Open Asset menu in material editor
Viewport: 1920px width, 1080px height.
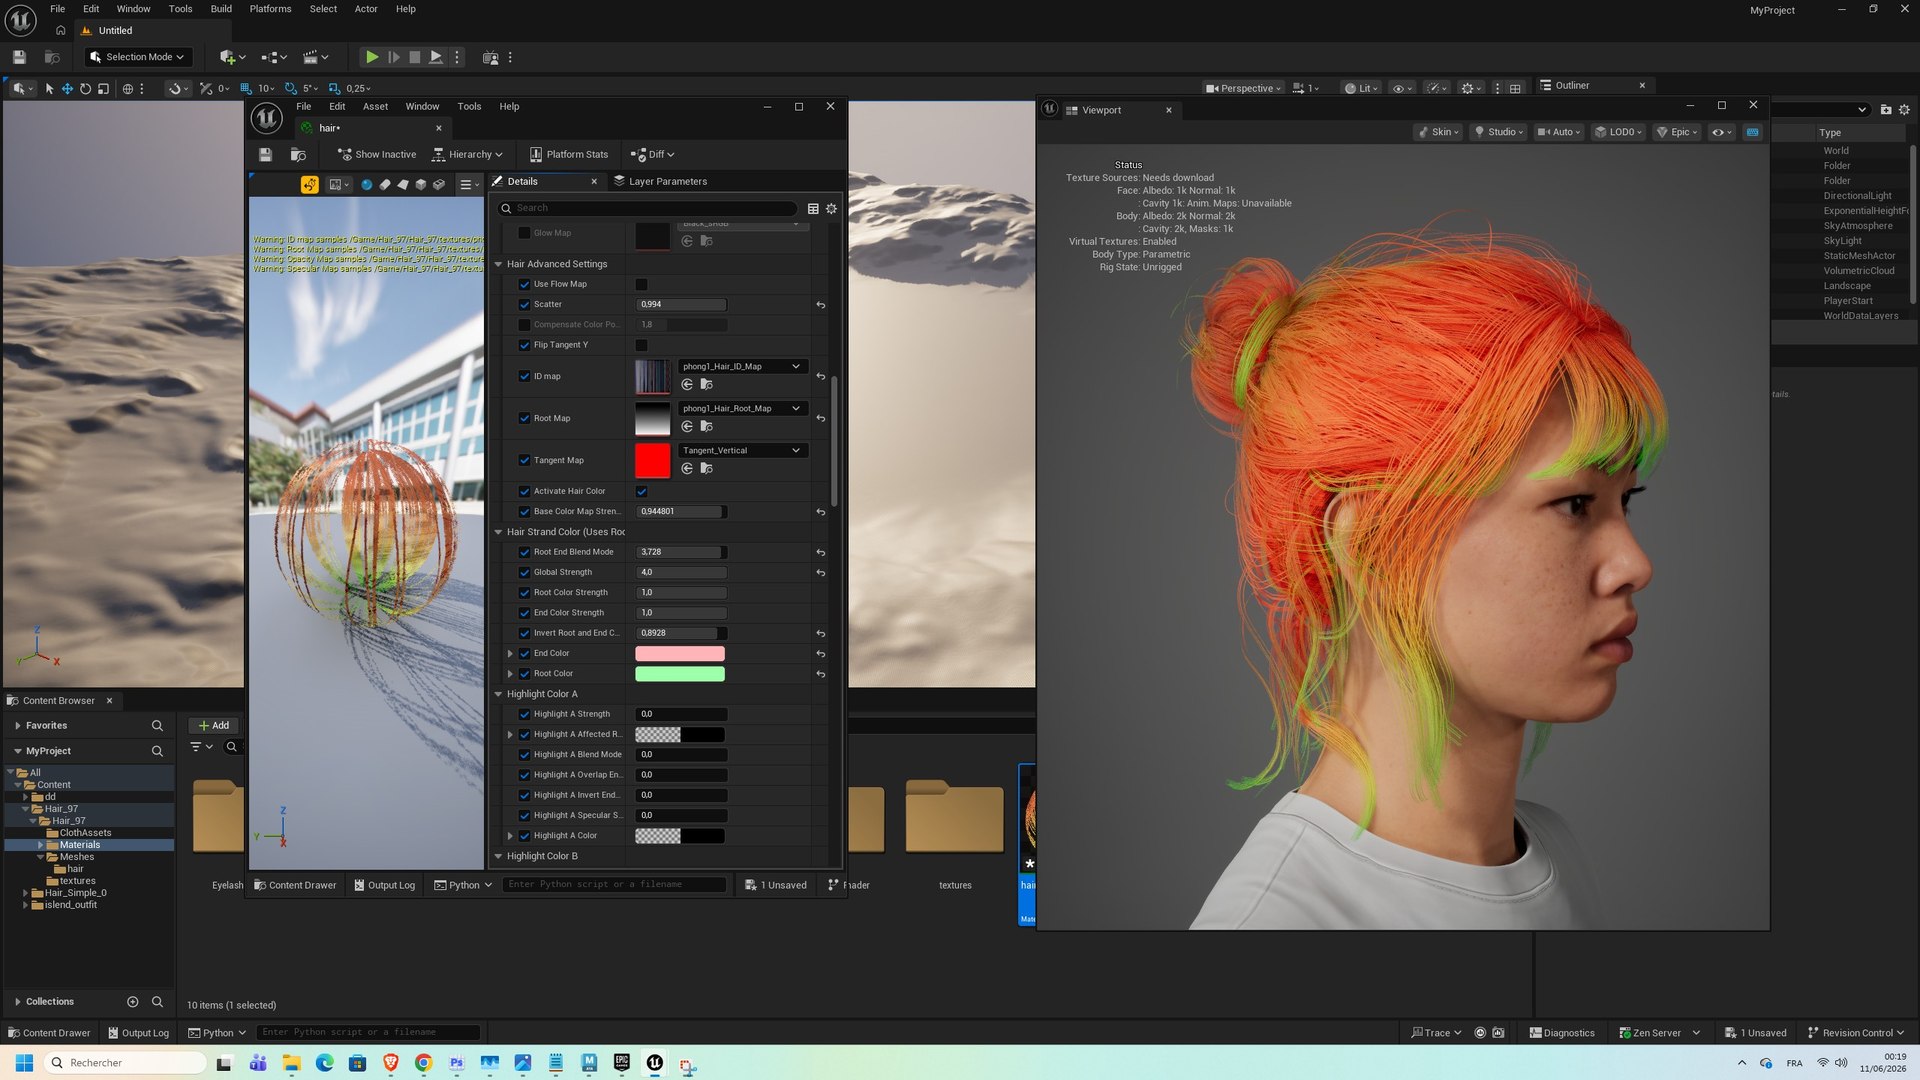[375, 106]
